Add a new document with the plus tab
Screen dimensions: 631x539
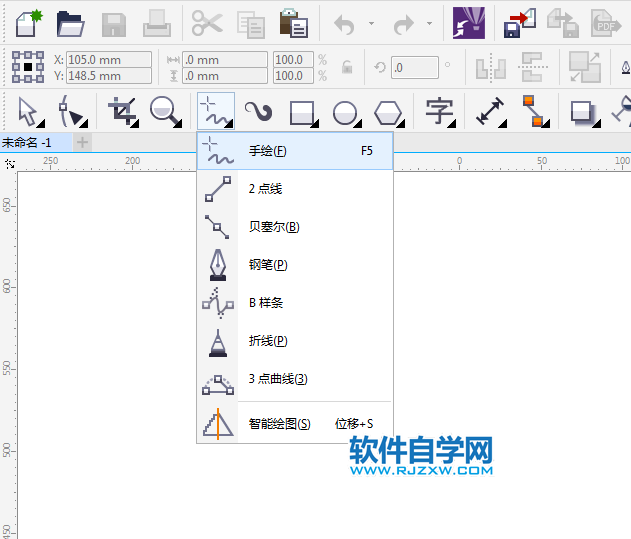83,143
